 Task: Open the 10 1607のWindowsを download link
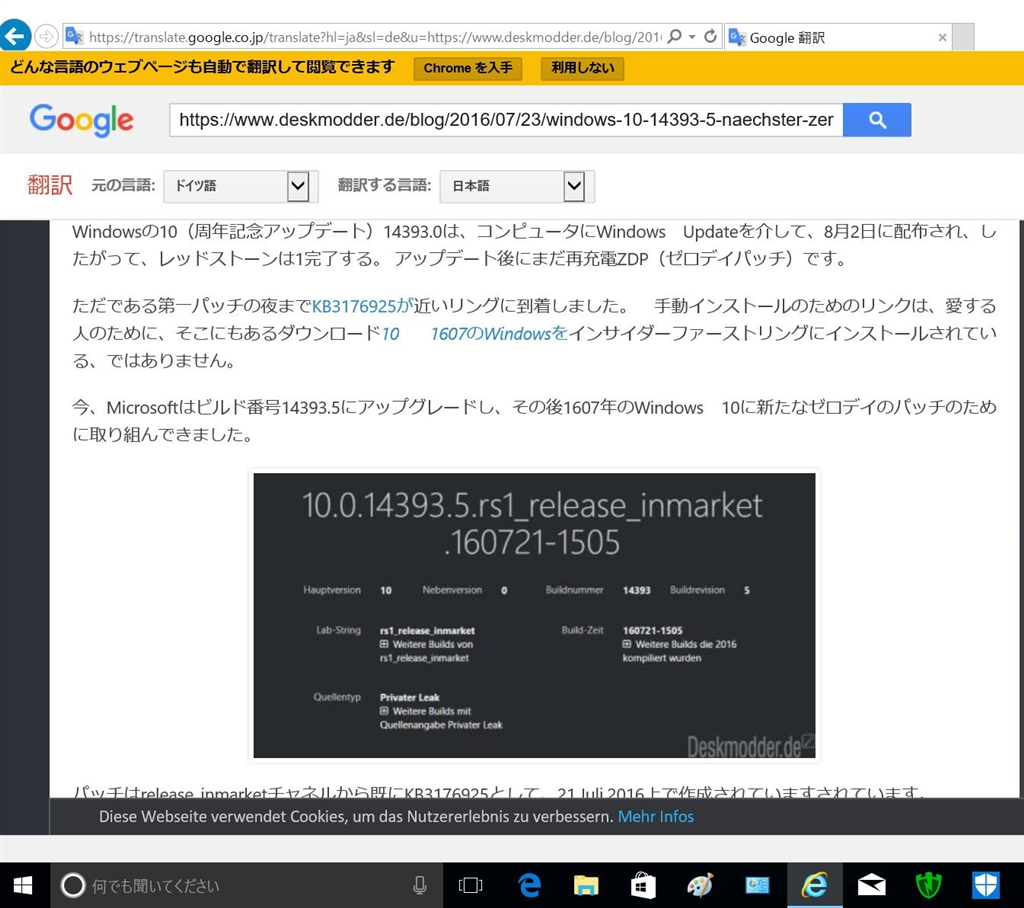click(475, 333)
